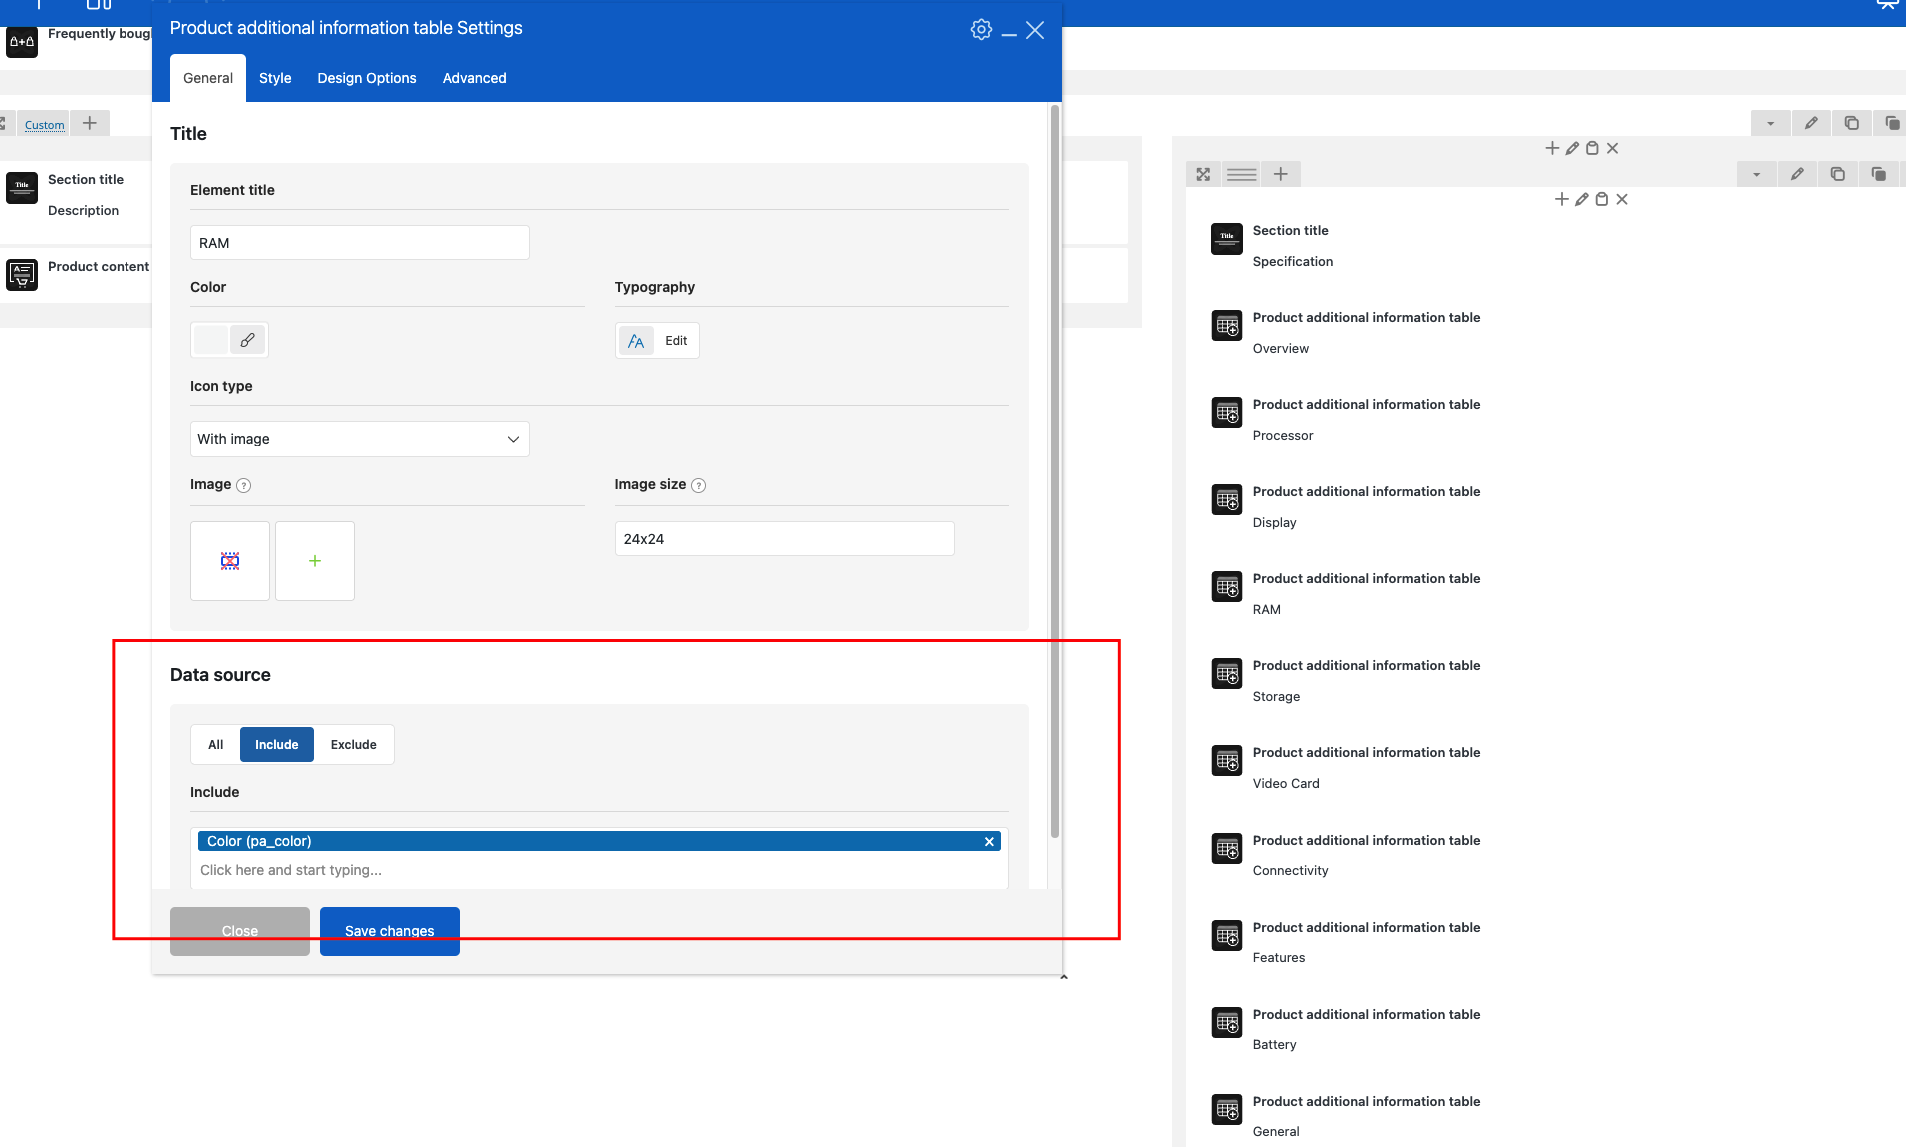Image resolution: width=1906 pixels, height=1147 pixels.
Task: Add a new image with the green plus tile
Action: coord(315,561)
